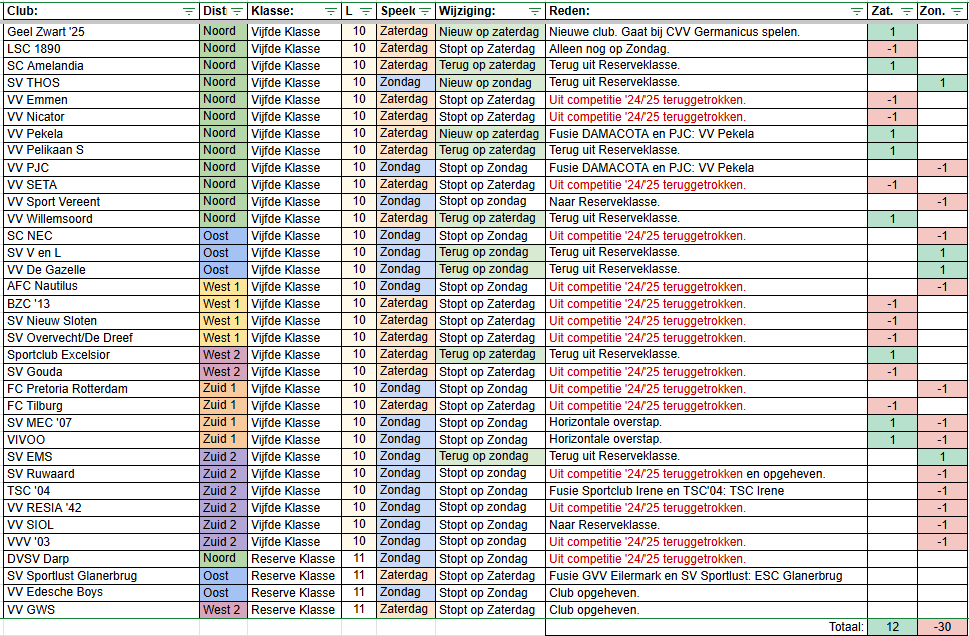Select the SC NEC cell
Viewport: 969px width, 636px height.
[101, 235]
